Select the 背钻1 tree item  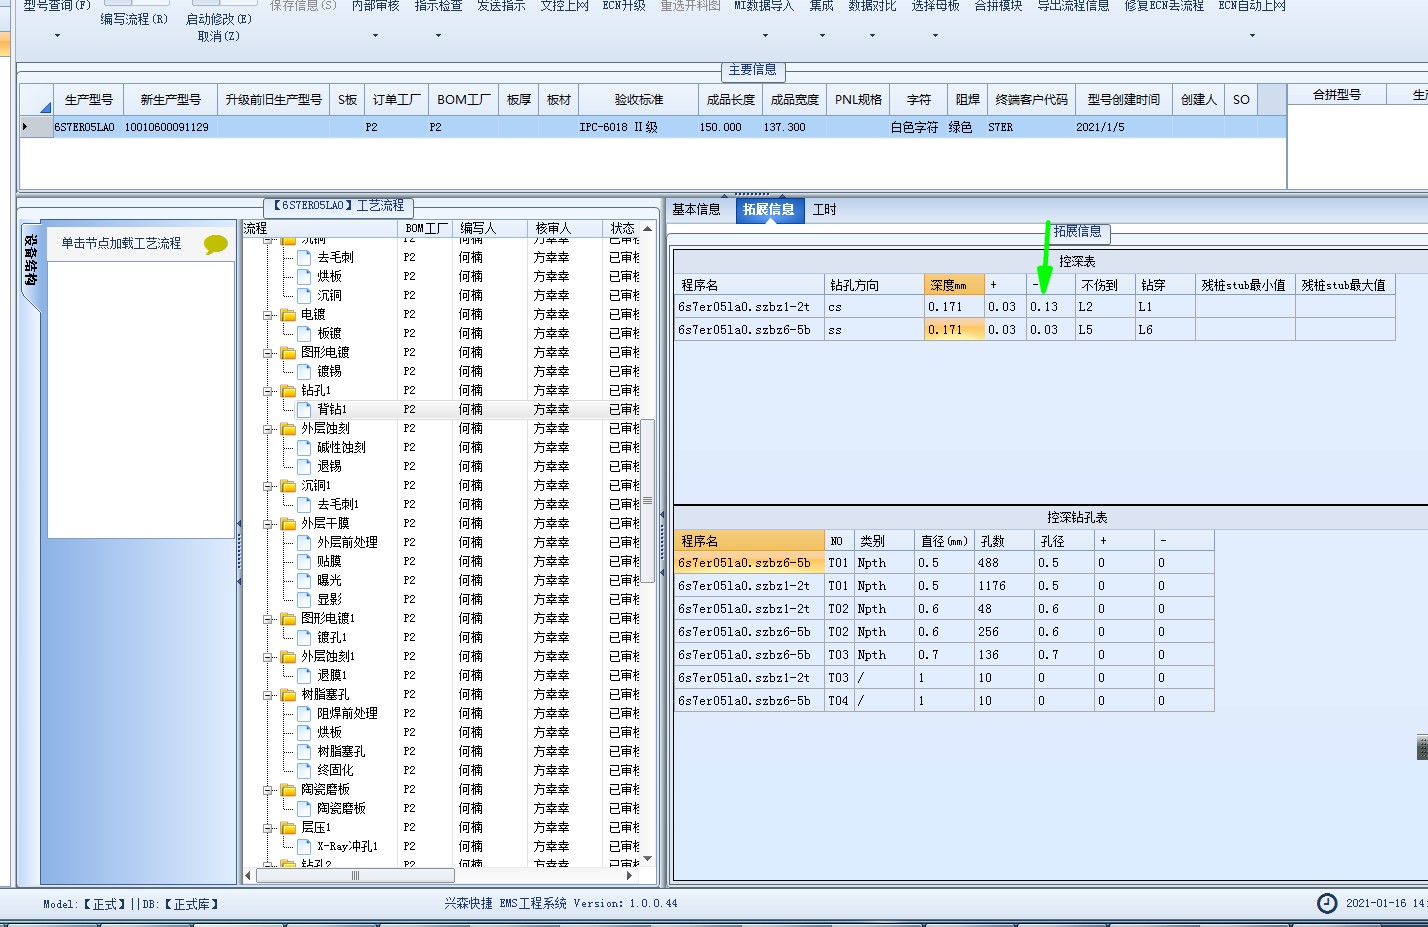(x=332, y=409)
